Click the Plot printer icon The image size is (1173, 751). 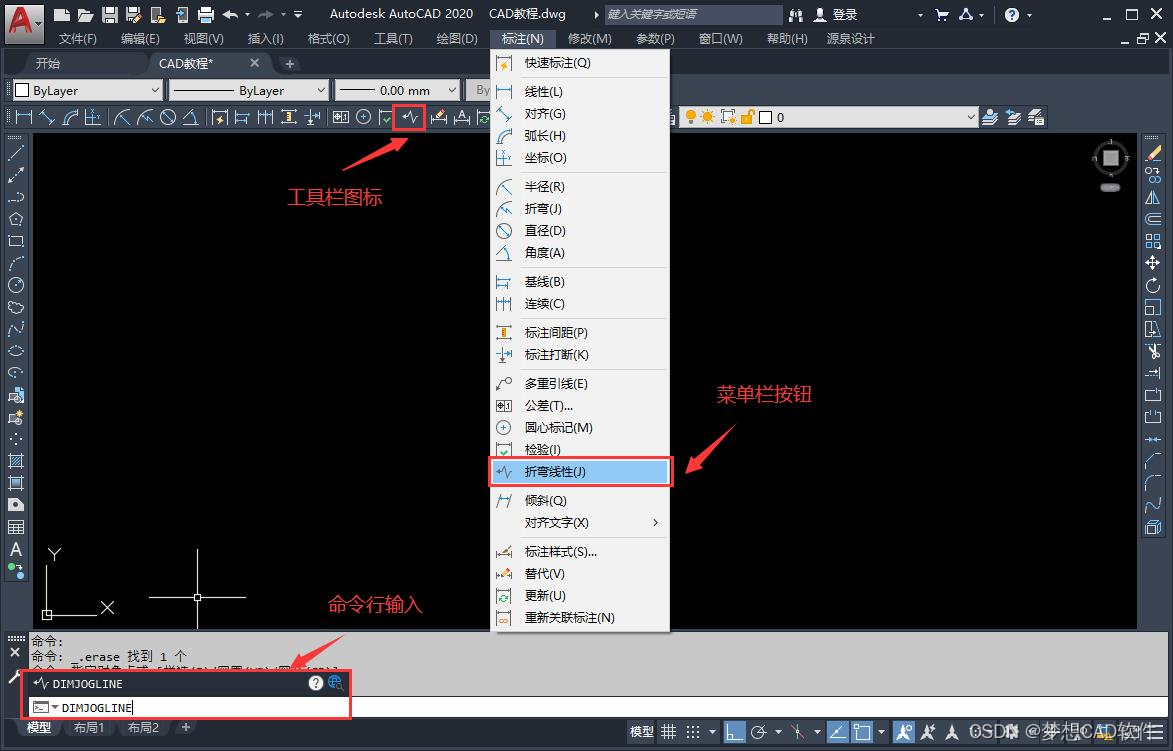206,14
